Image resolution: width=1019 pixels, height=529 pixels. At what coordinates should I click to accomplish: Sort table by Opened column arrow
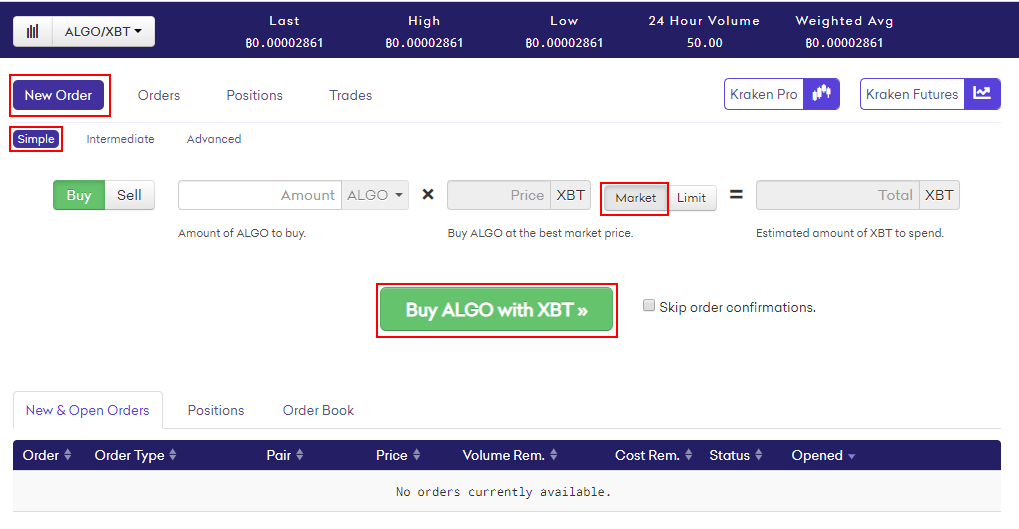point(851,456)
